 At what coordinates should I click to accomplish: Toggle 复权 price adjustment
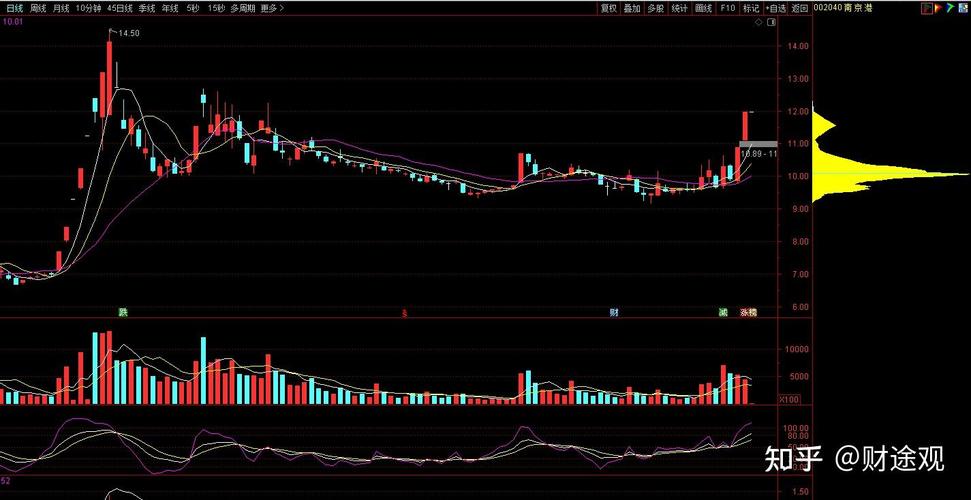[608, 8]
